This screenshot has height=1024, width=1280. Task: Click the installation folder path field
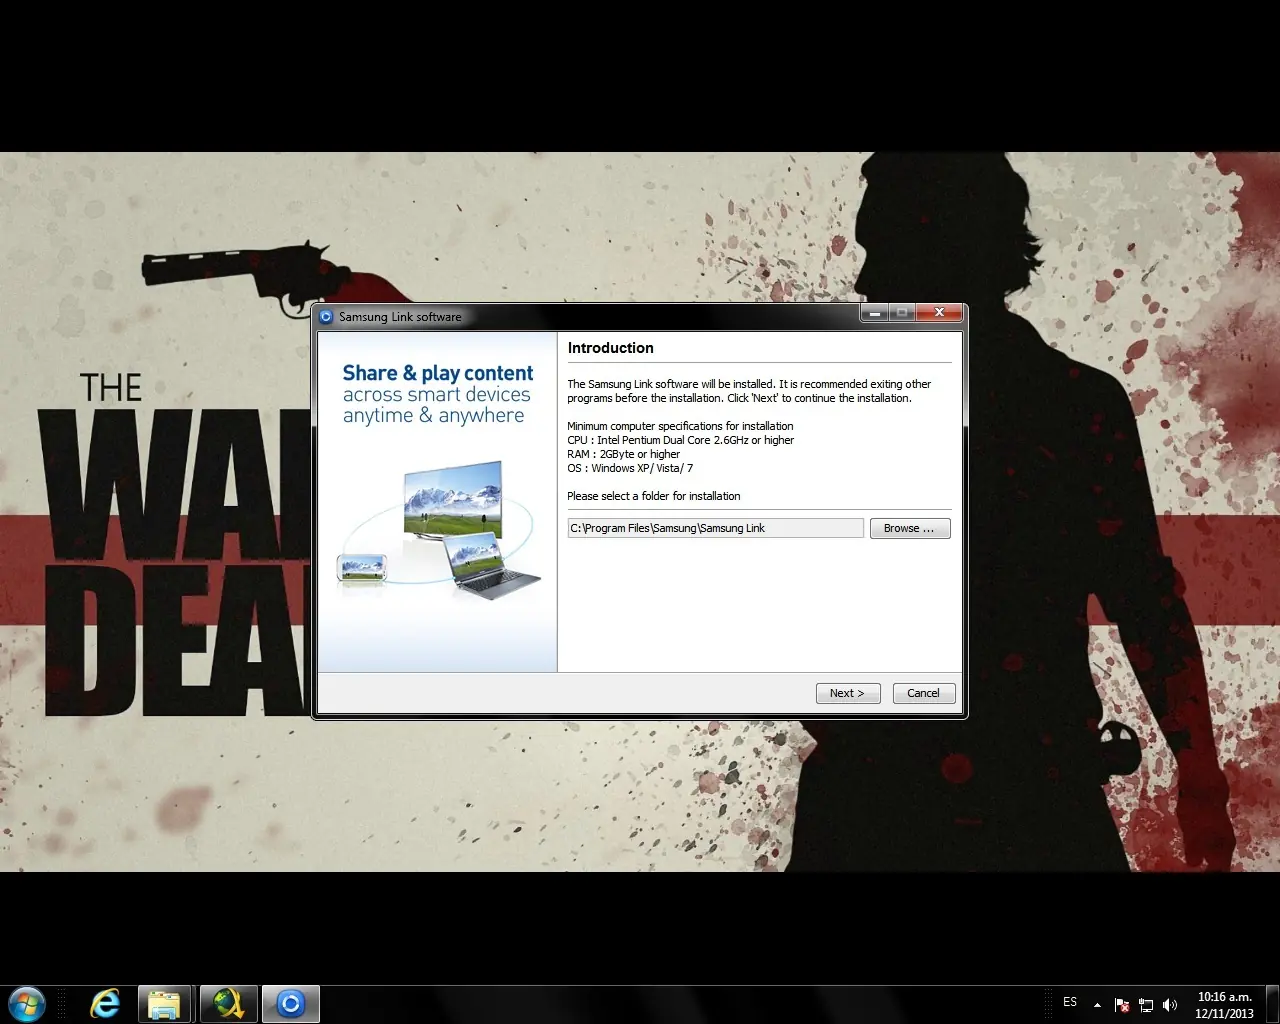point(715,528)
